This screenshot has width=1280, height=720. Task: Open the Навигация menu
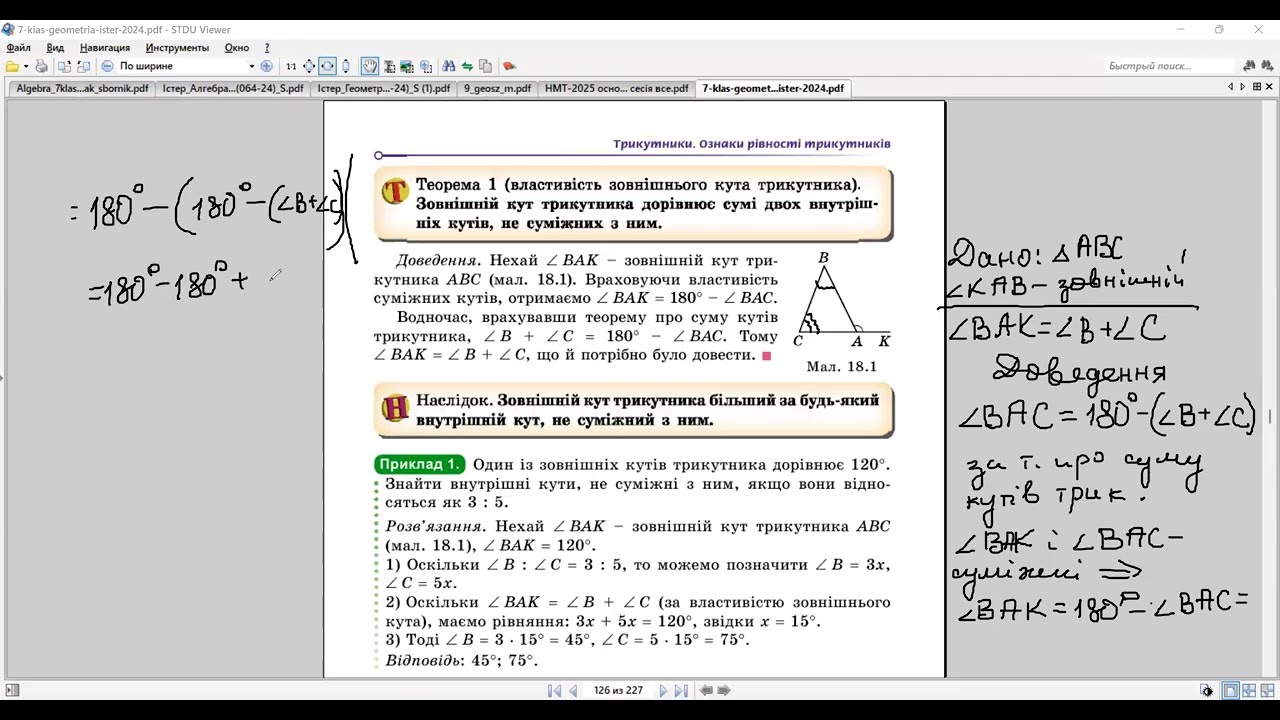(105, 47)
